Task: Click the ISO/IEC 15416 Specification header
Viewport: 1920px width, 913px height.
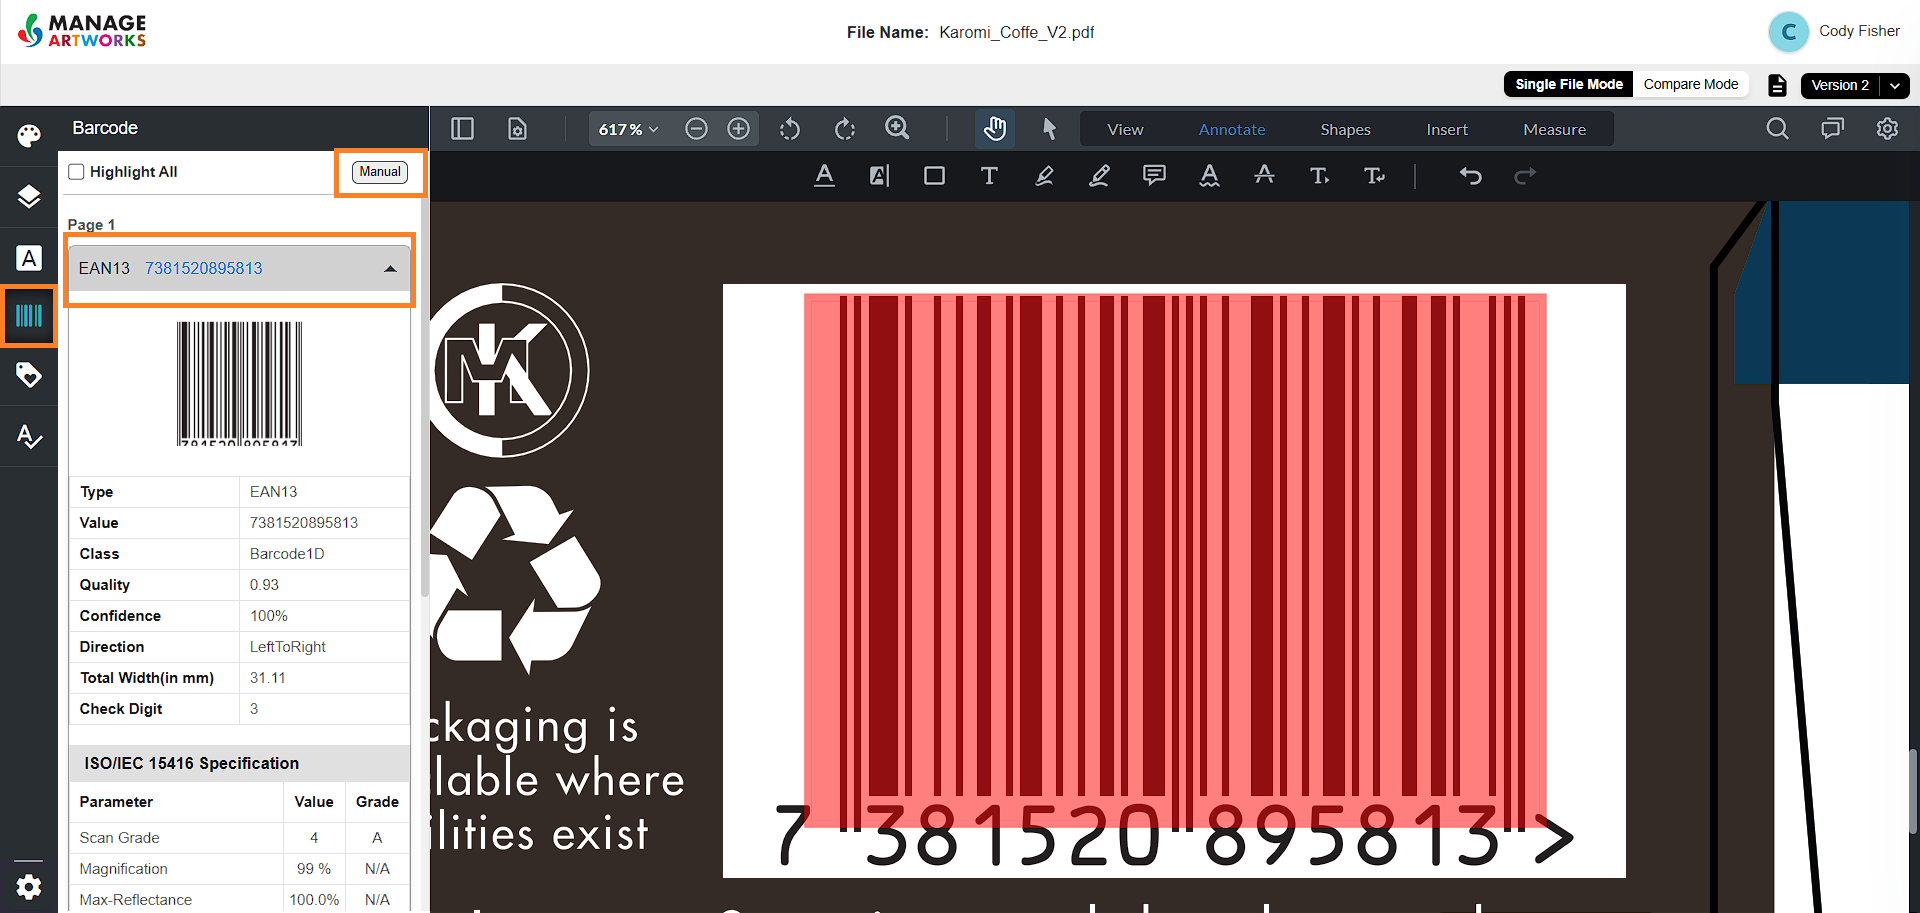Action: tap(239, 763)
